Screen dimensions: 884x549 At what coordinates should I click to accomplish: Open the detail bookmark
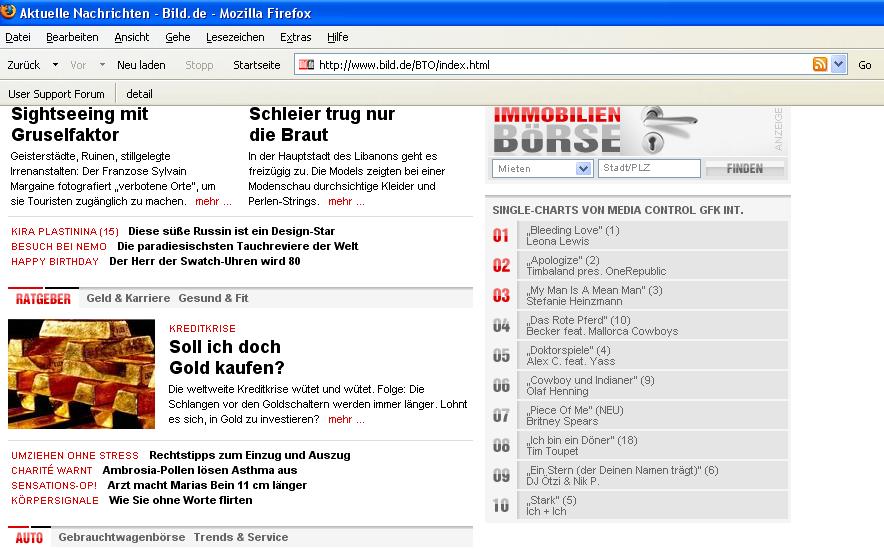[139, 94]
